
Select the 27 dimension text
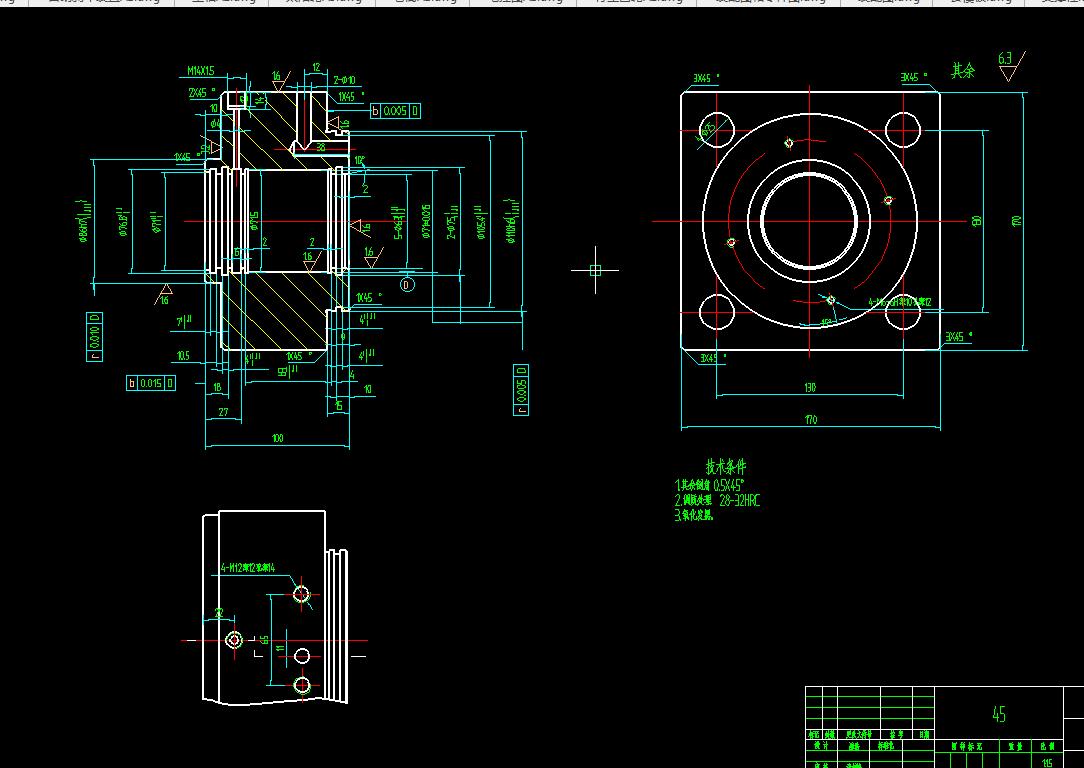(223, 412)
